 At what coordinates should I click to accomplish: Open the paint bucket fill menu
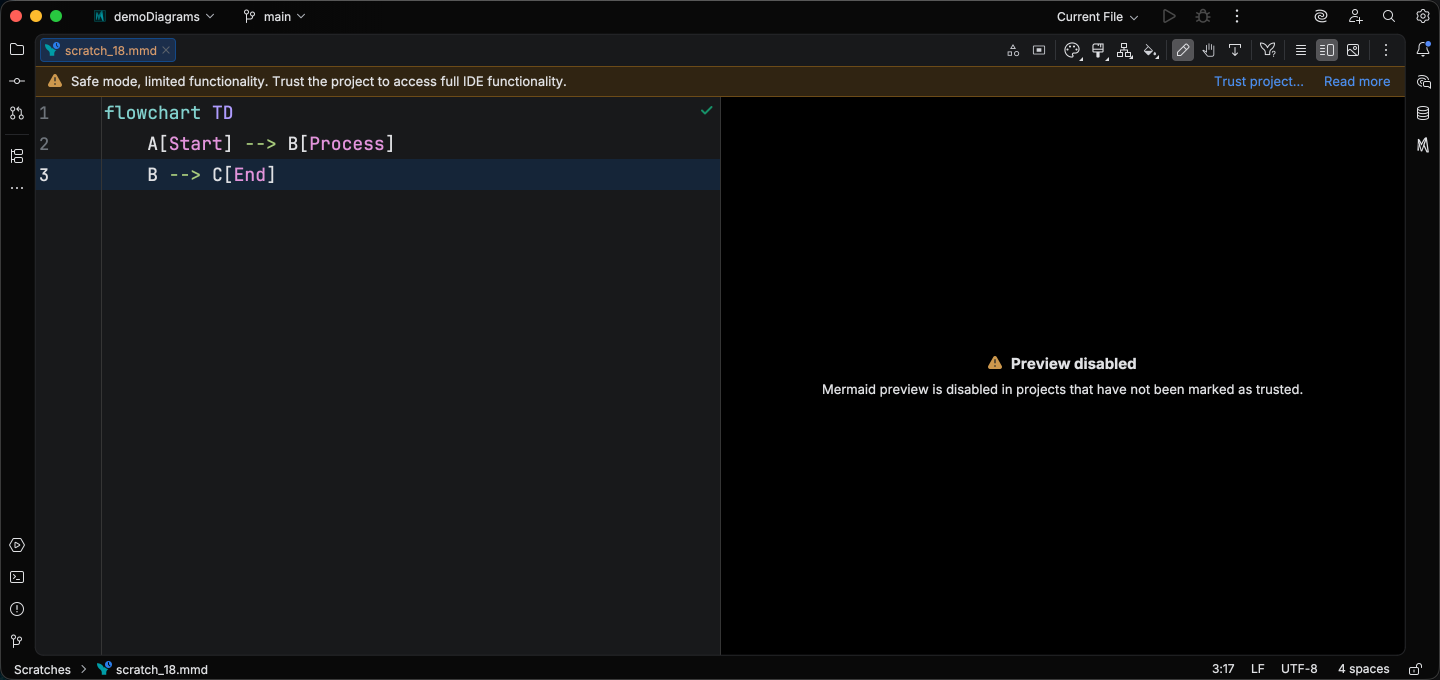pyautogui.click(x=1150, y=50)
